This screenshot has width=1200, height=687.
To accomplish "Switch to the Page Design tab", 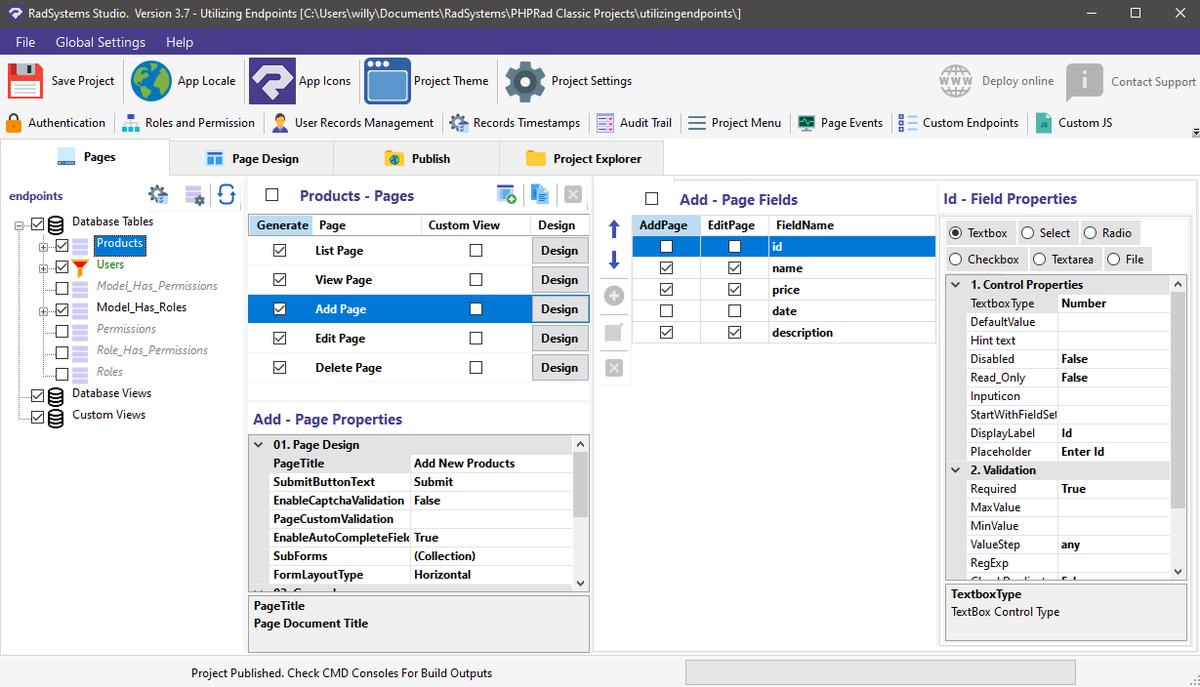I will pos(251,158).
